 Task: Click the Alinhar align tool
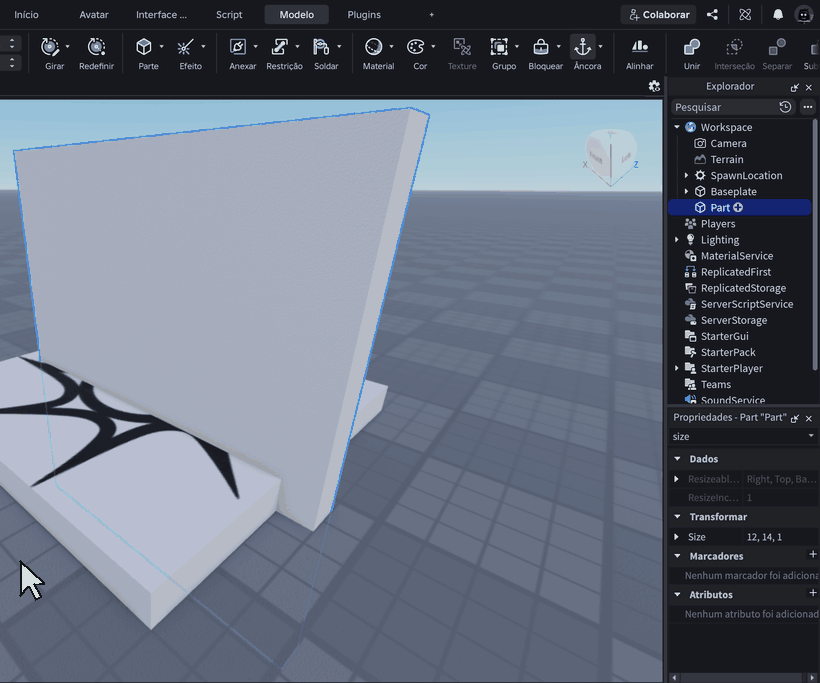(640, 48)
